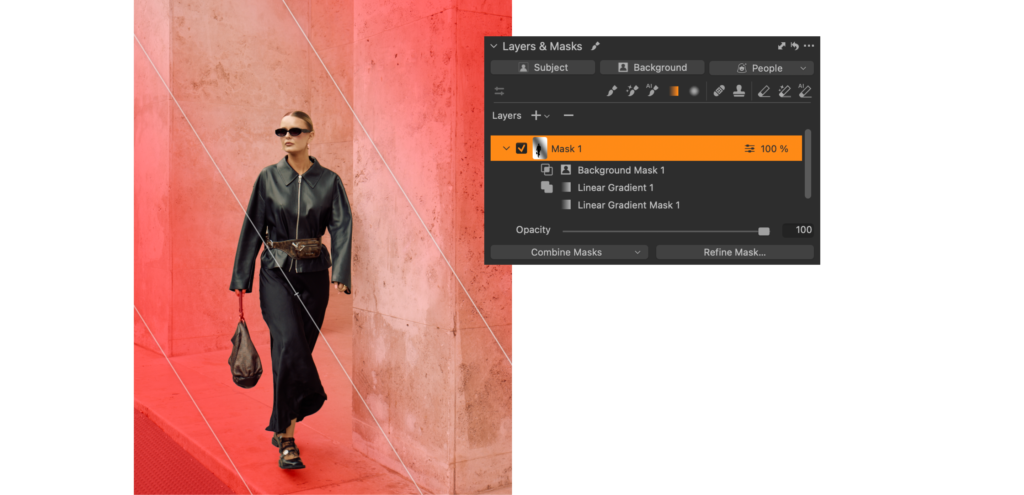1024x495 pixels.
Task: Open the People mask dropdown
Action: tap(761, 68)
